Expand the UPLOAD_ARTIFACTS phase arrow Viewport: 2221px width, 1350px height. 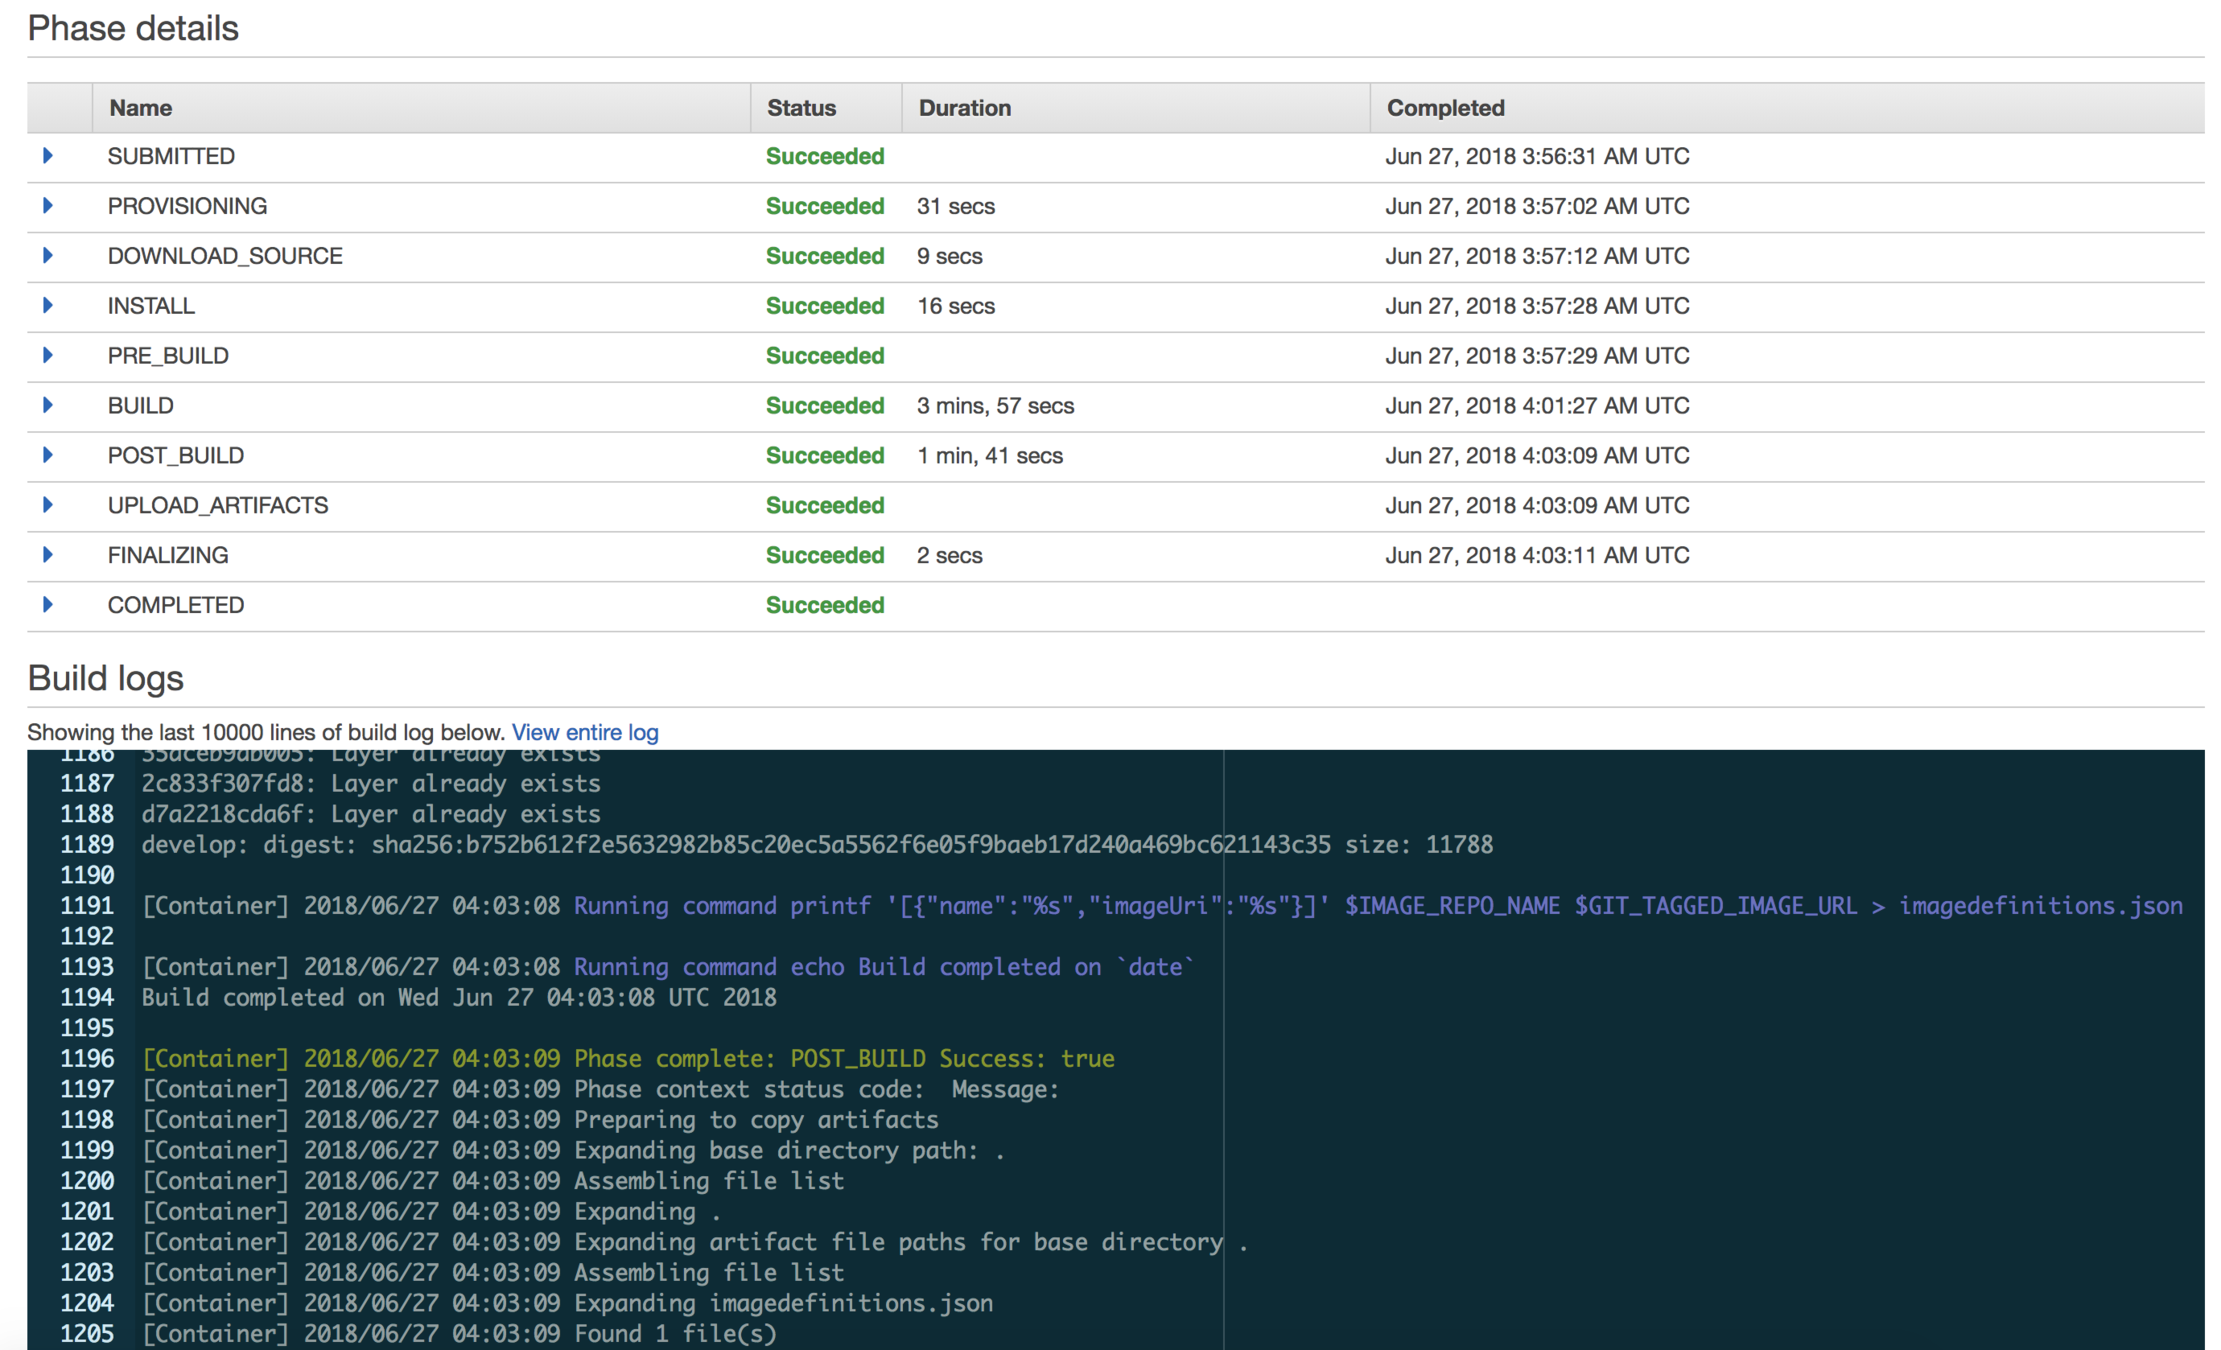[47, 506]
